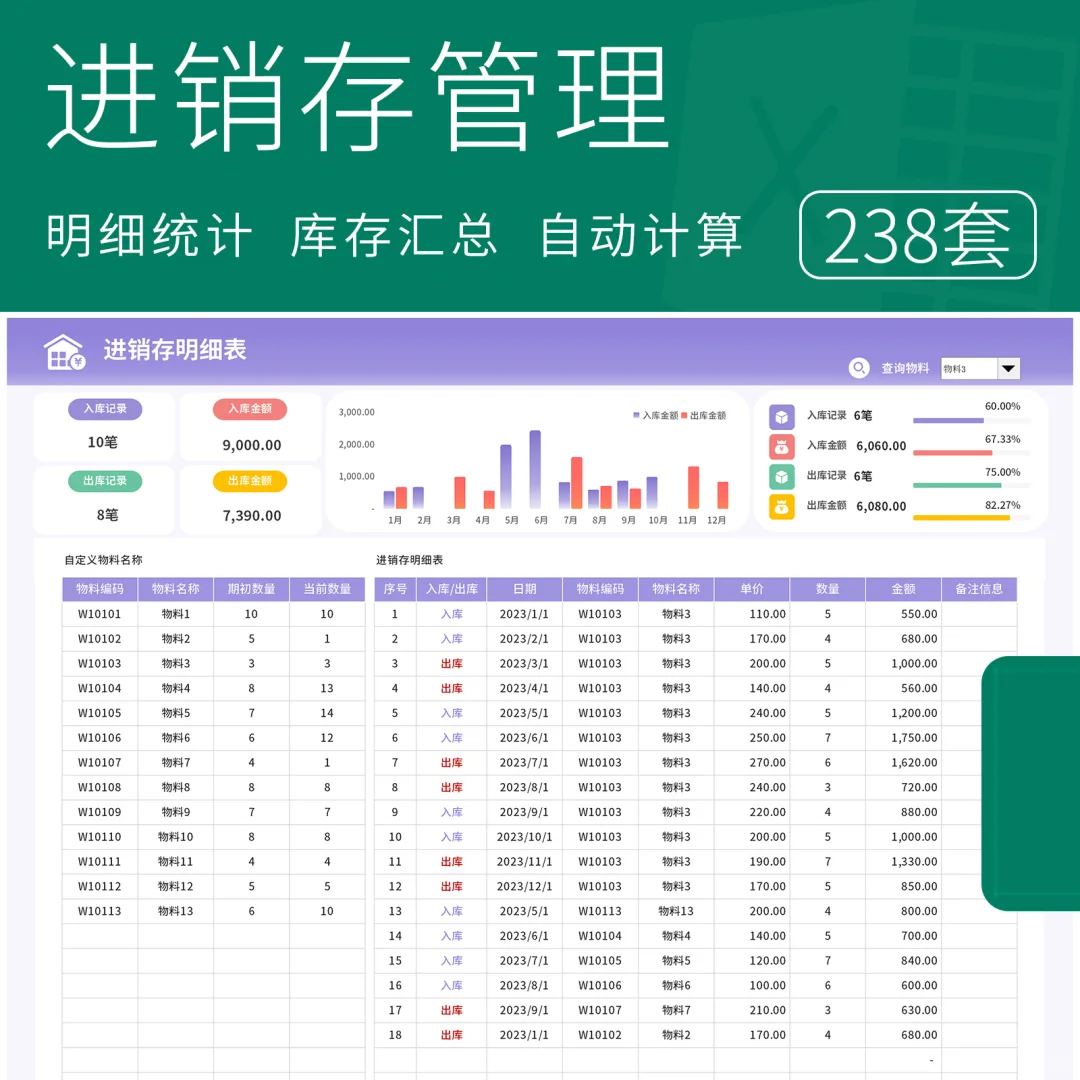Click the 自定义物料名称 section title

(103, 560)
